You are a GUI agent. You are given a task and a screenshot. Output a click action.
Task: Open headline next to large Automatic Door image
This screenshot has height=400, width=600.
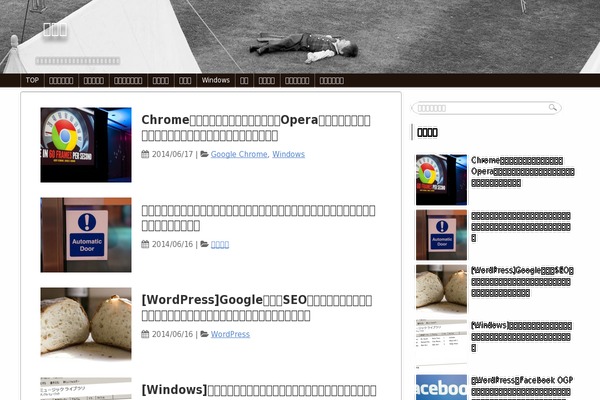[258, 217]
